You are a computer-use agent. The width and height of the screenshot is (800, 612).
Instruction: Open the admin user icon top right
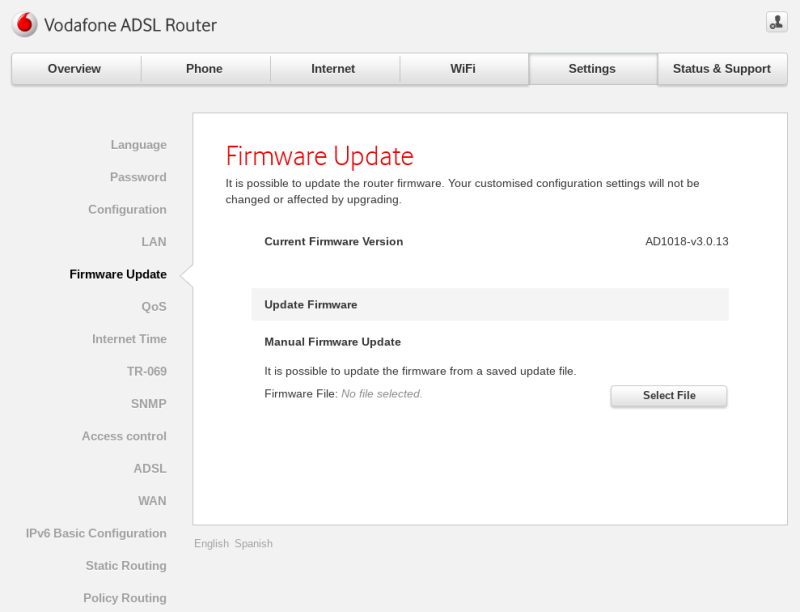click(777, 21)
